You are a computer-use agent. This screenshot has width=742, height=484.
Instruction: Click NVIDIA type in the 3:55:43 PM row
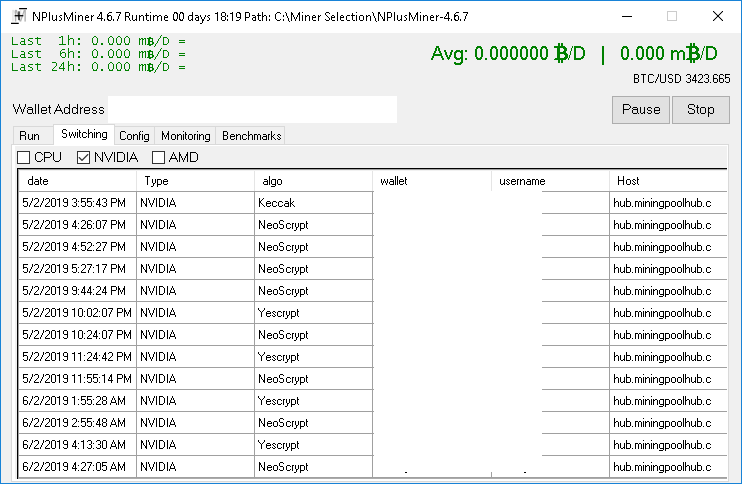pyautogui.click(x=195, y=203)
